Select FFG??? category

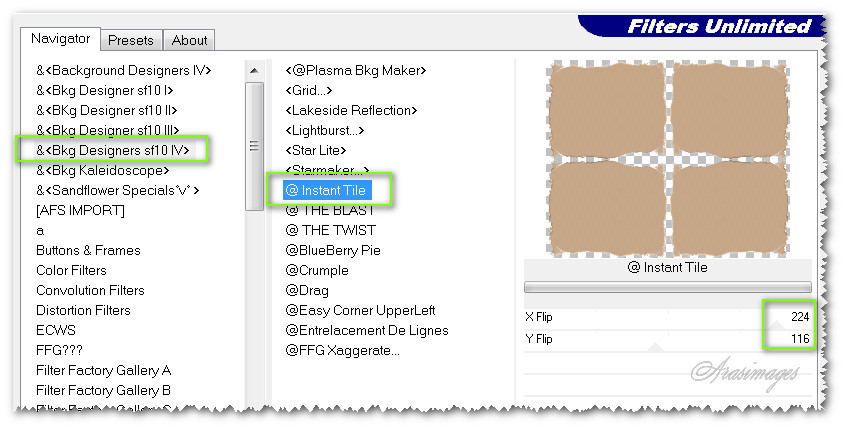[x=59, y=350]
